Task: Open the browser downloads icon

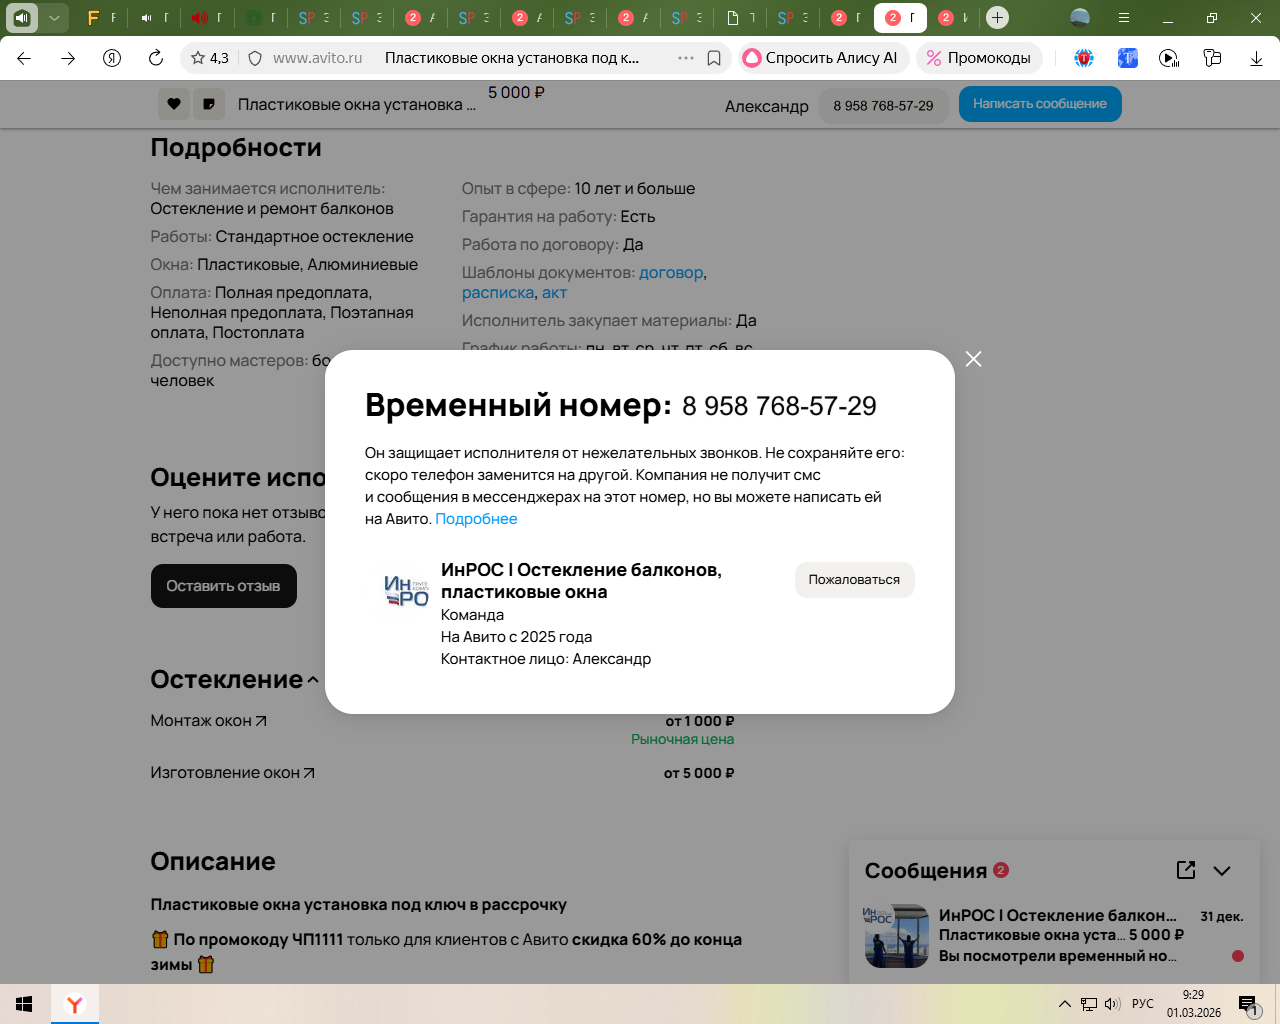Action: [x=1256, y=58]
